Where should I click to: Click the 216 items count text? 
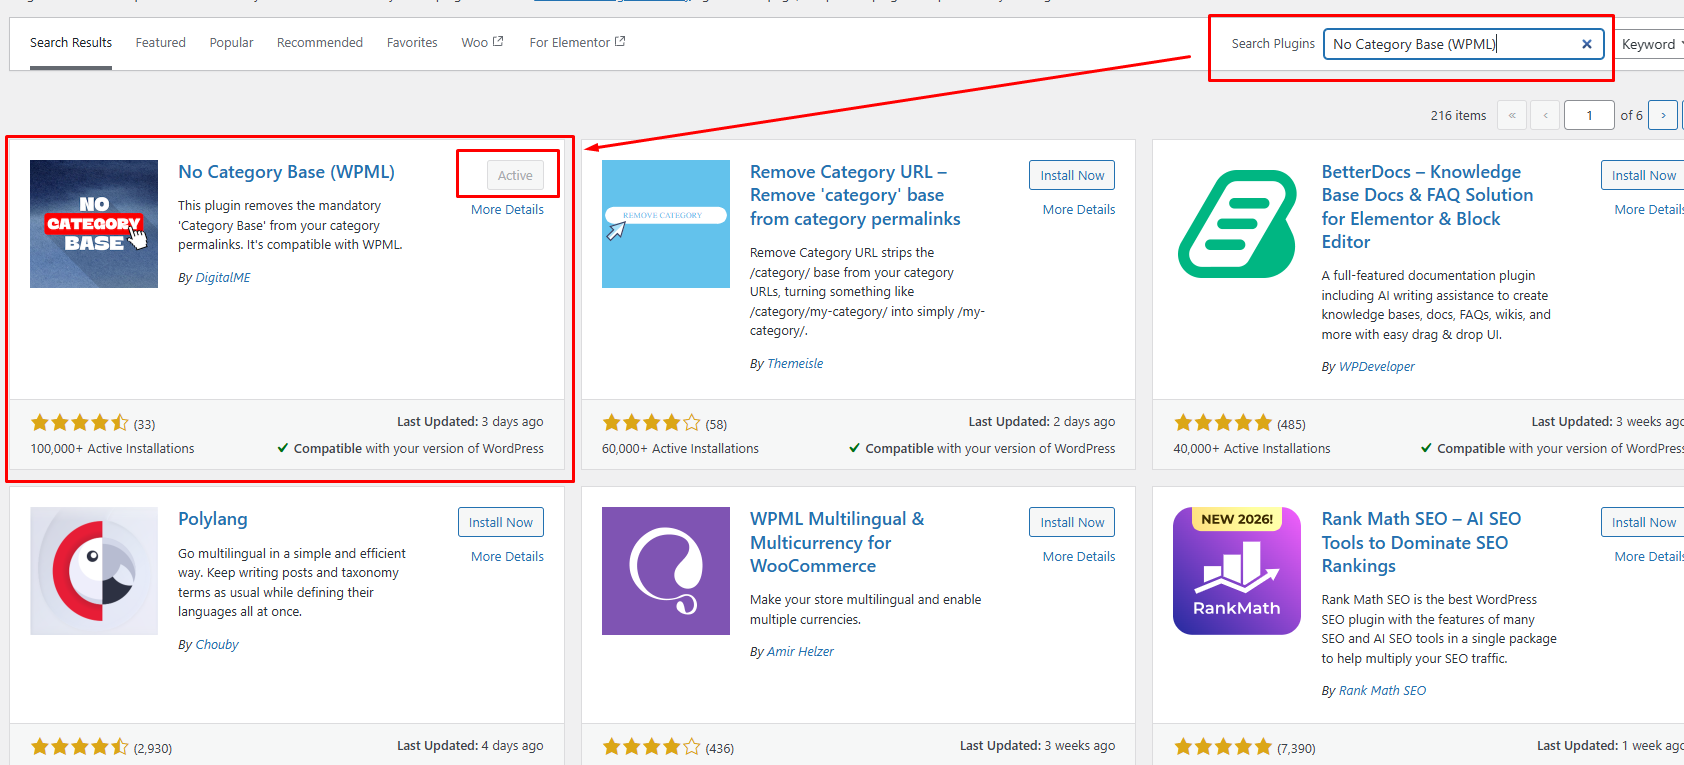[x=1458, y=116]
